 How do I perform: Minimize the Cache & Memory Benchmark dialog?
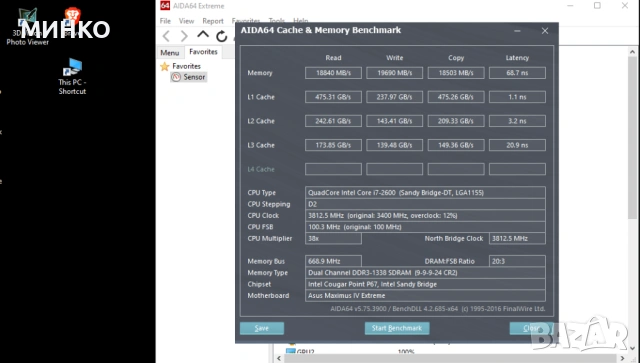pos(517,31)
